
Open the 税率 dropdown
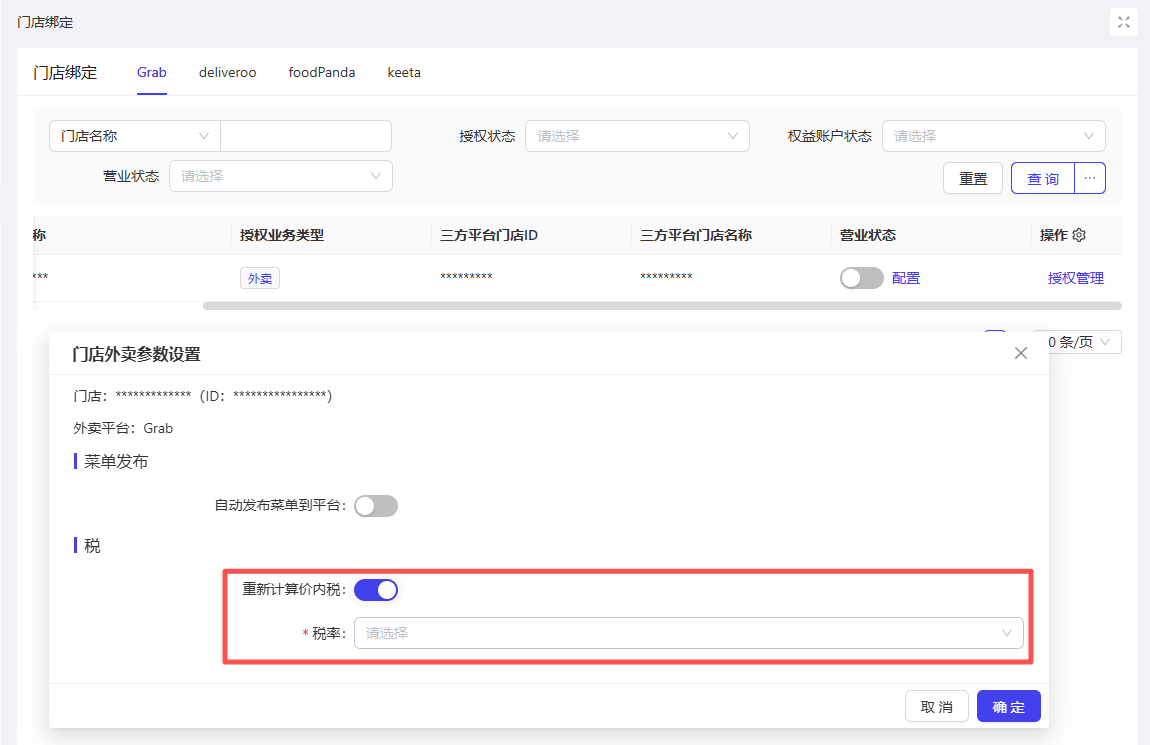[688, 633]
